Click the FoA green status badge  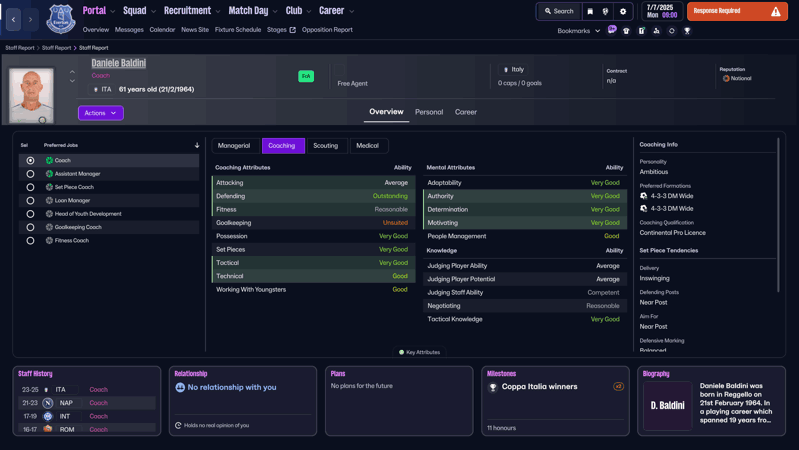point(306,76)
